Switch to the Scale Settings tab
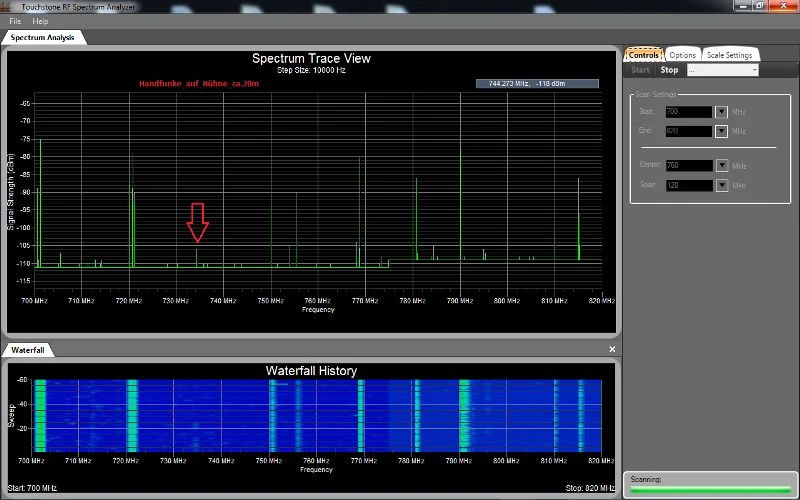This screenshot has width=800, height=500. point(729,55)
